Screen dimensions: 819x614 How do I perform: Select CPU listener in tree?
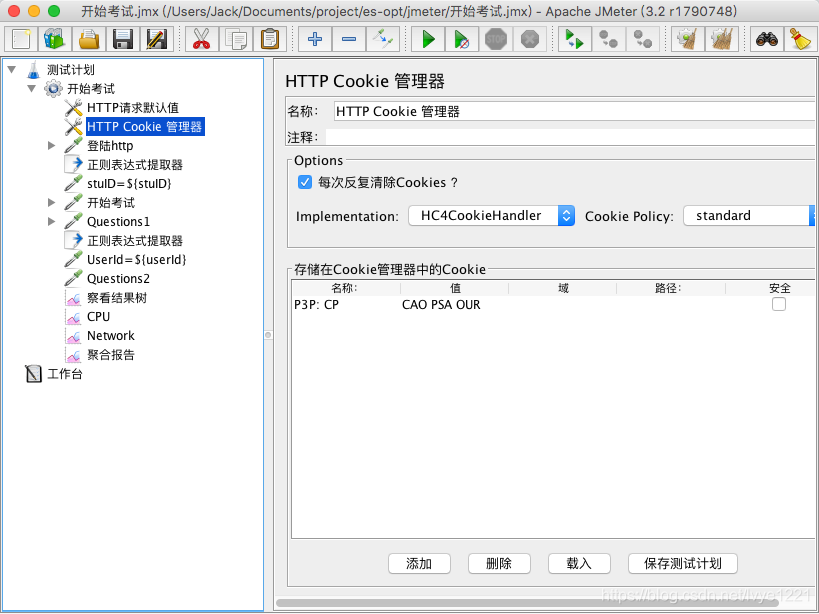click(98, 316)
